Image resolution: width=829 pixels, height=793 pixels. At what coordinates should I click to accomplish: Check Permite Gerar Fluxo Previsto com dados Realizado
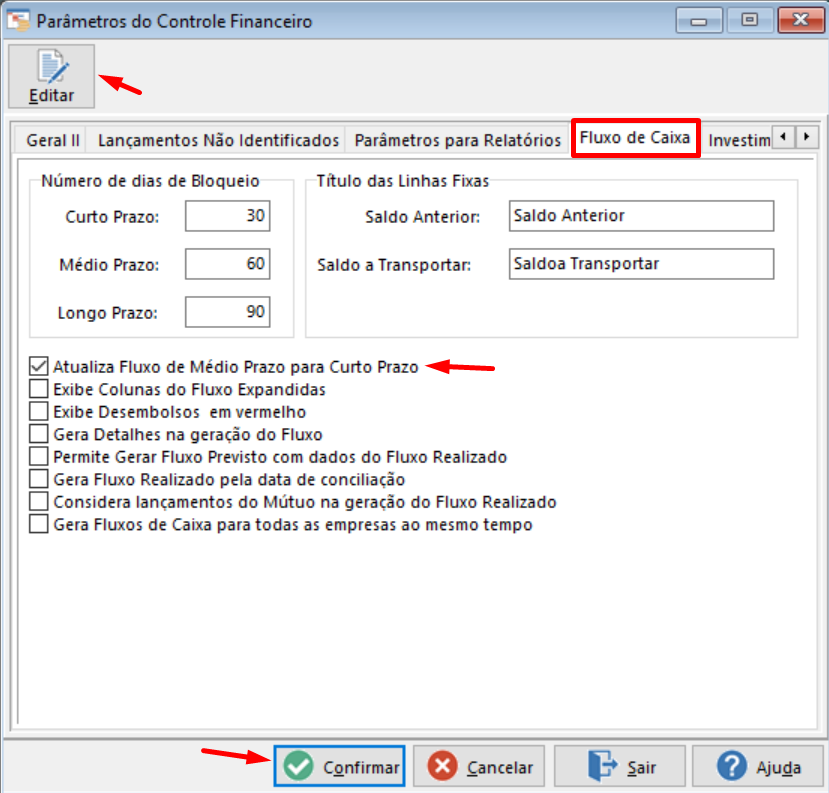[39, 456]
